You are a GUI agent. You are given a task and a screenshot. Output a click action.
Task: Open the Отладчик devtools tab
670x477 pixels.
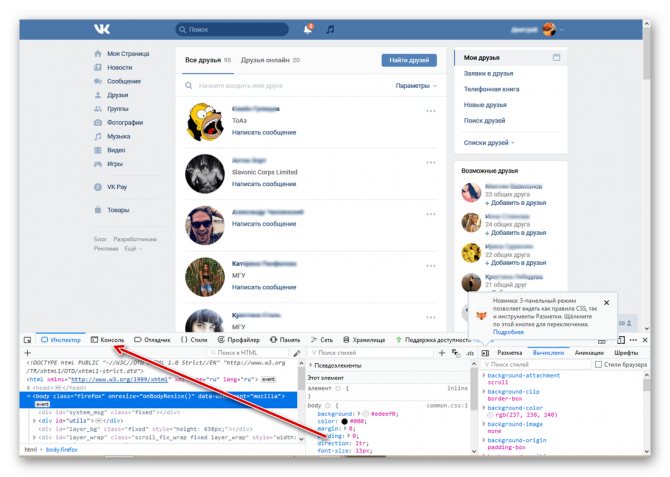152,340
